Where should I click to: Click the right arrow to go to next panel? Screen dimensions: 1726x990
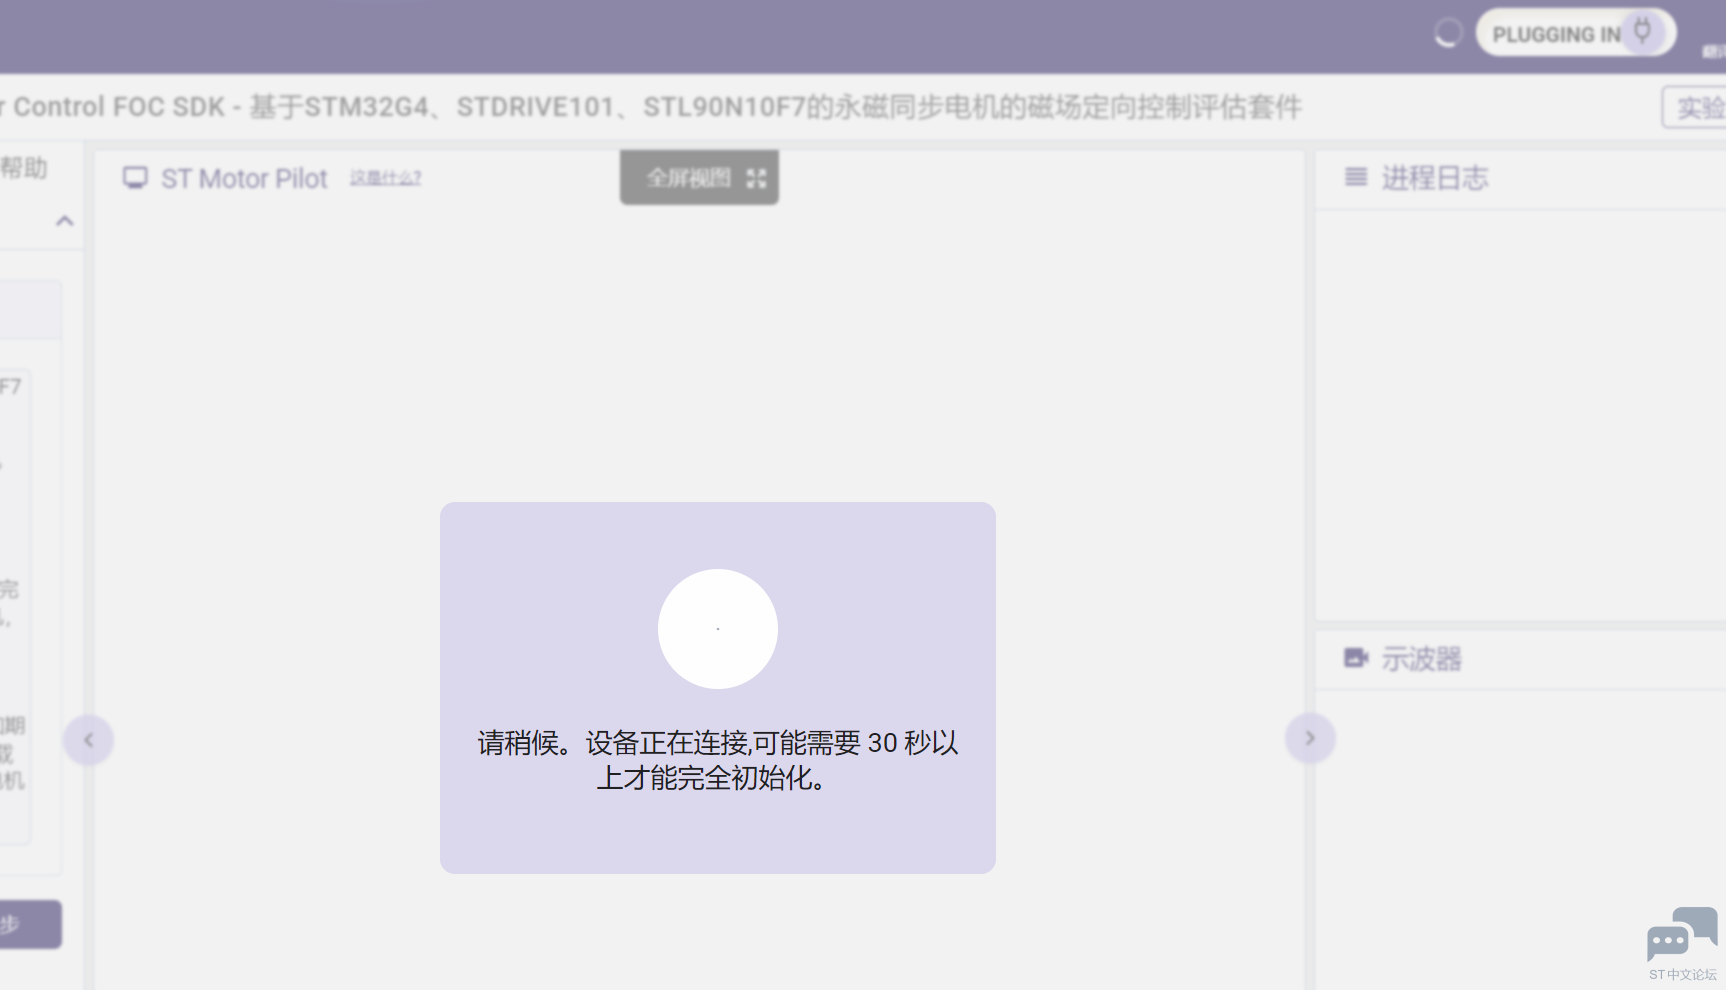[x=1309, y=738]
